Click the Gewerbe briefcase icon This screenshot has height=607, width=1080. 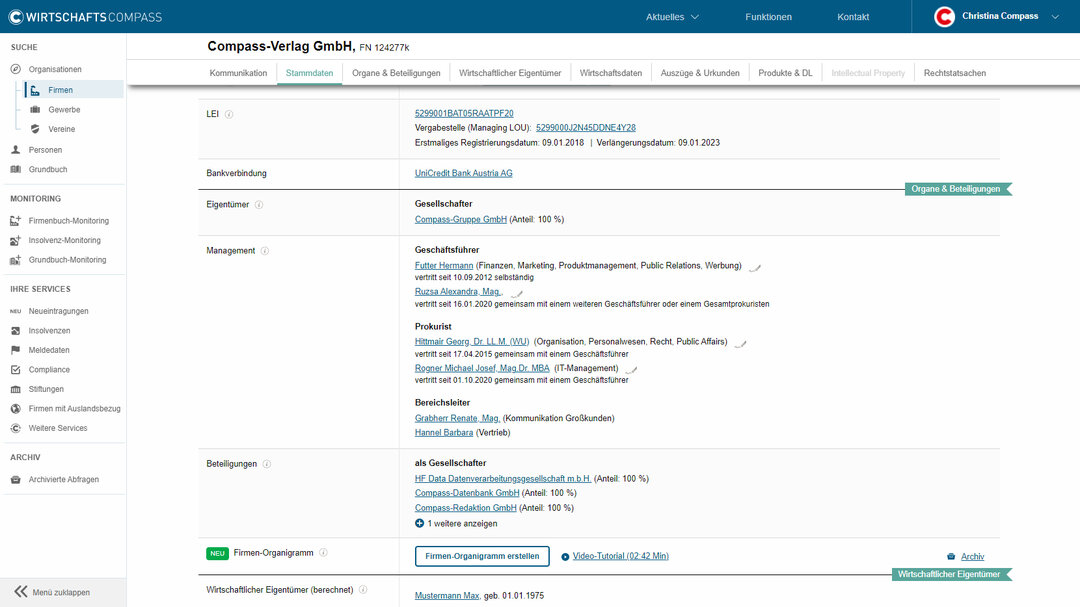tap(35, 110)
